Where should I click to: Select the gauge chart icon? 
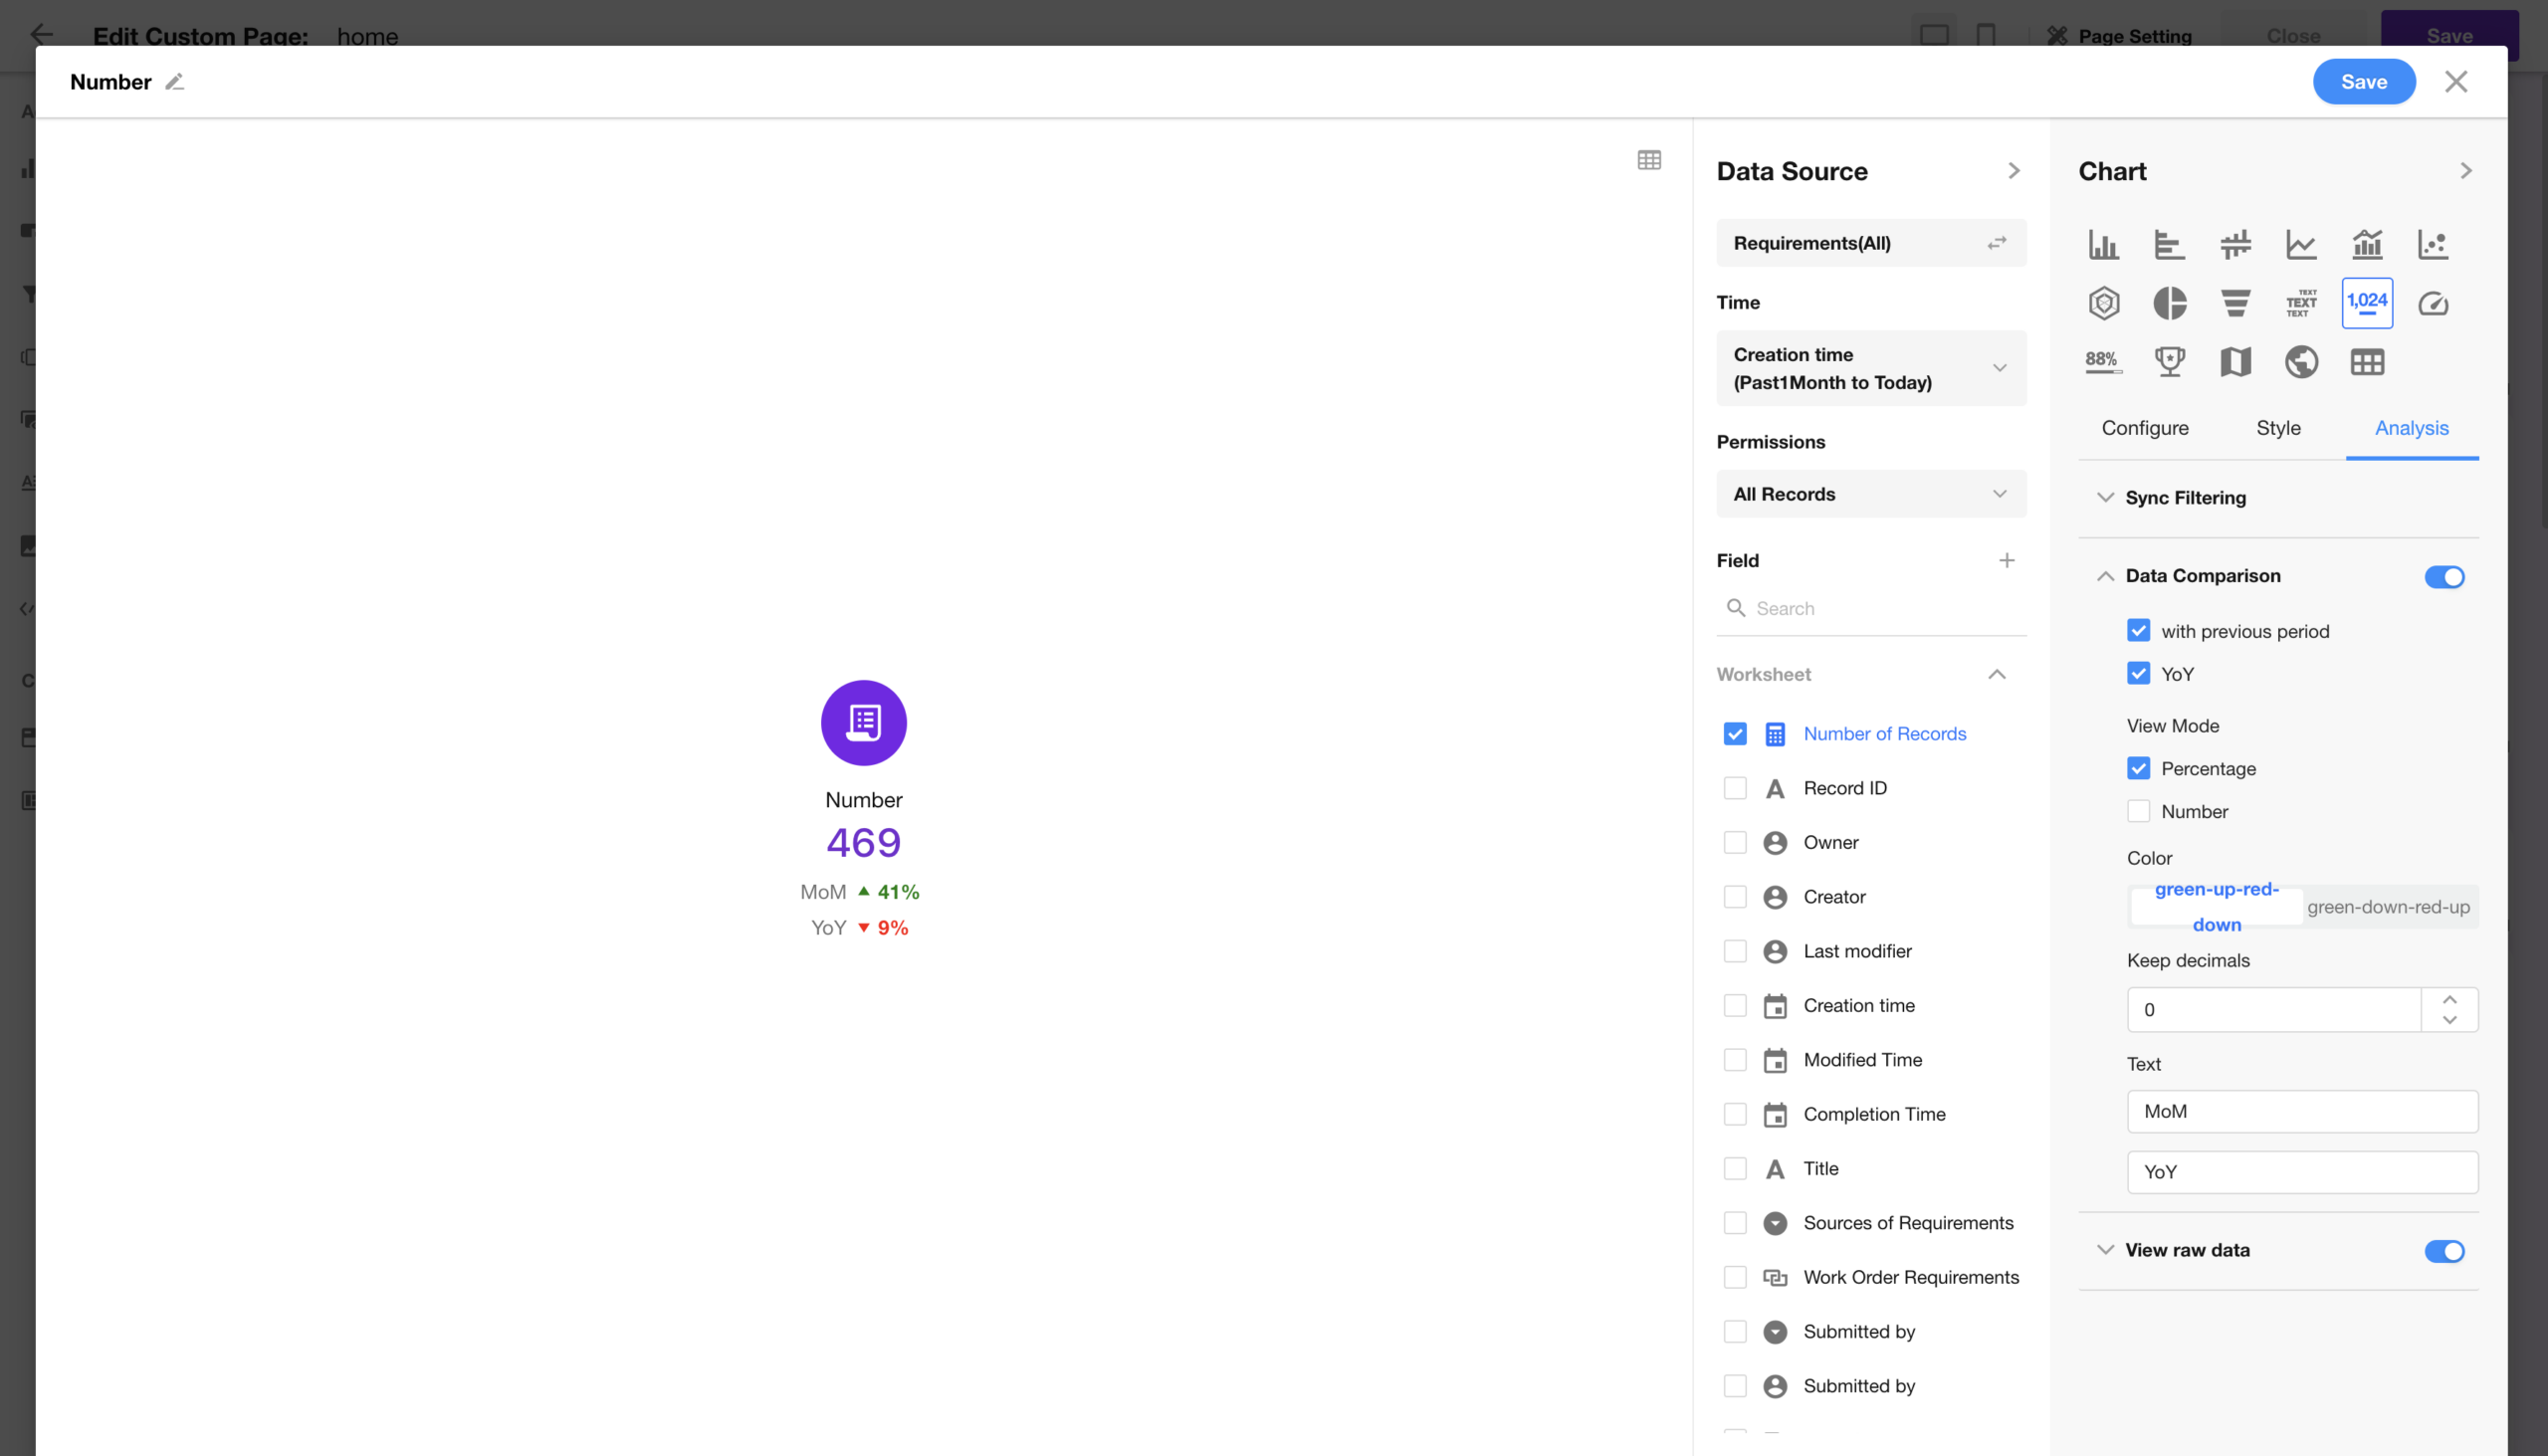click(2432, 303)
